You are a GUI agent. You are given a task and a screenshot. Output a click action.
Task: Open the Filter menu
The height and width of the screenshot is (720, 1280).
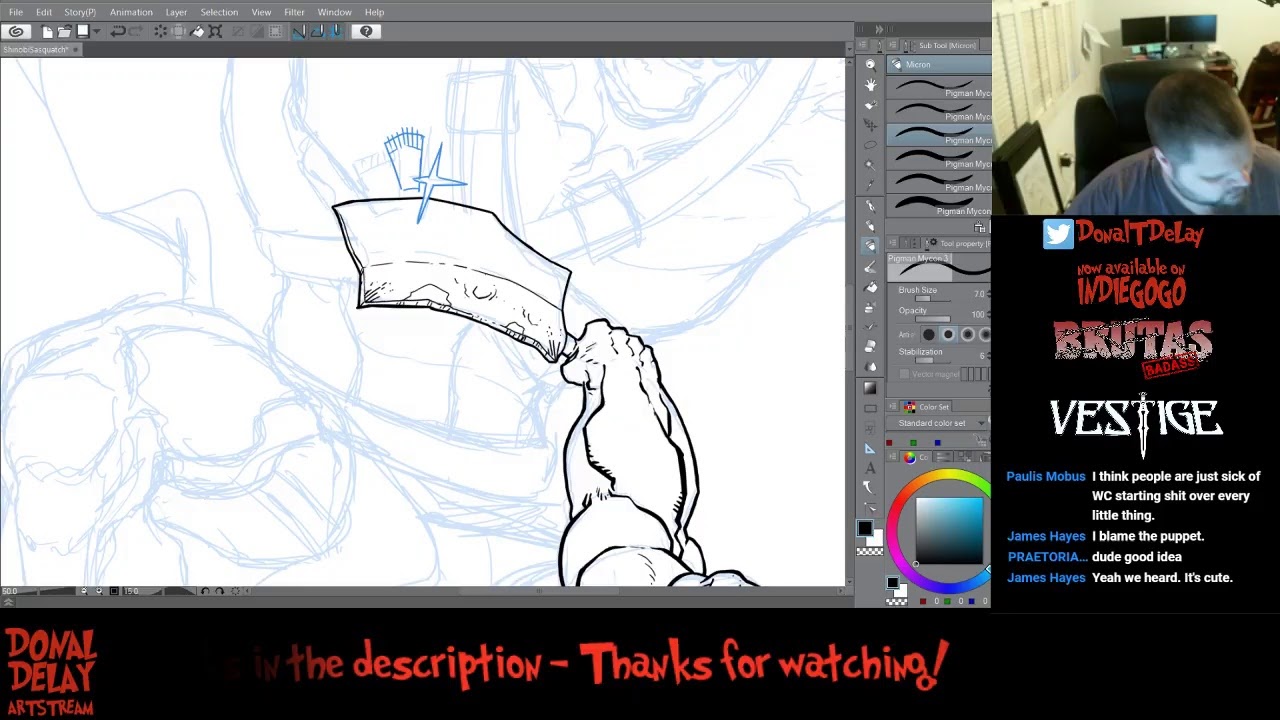click(294, 12)
